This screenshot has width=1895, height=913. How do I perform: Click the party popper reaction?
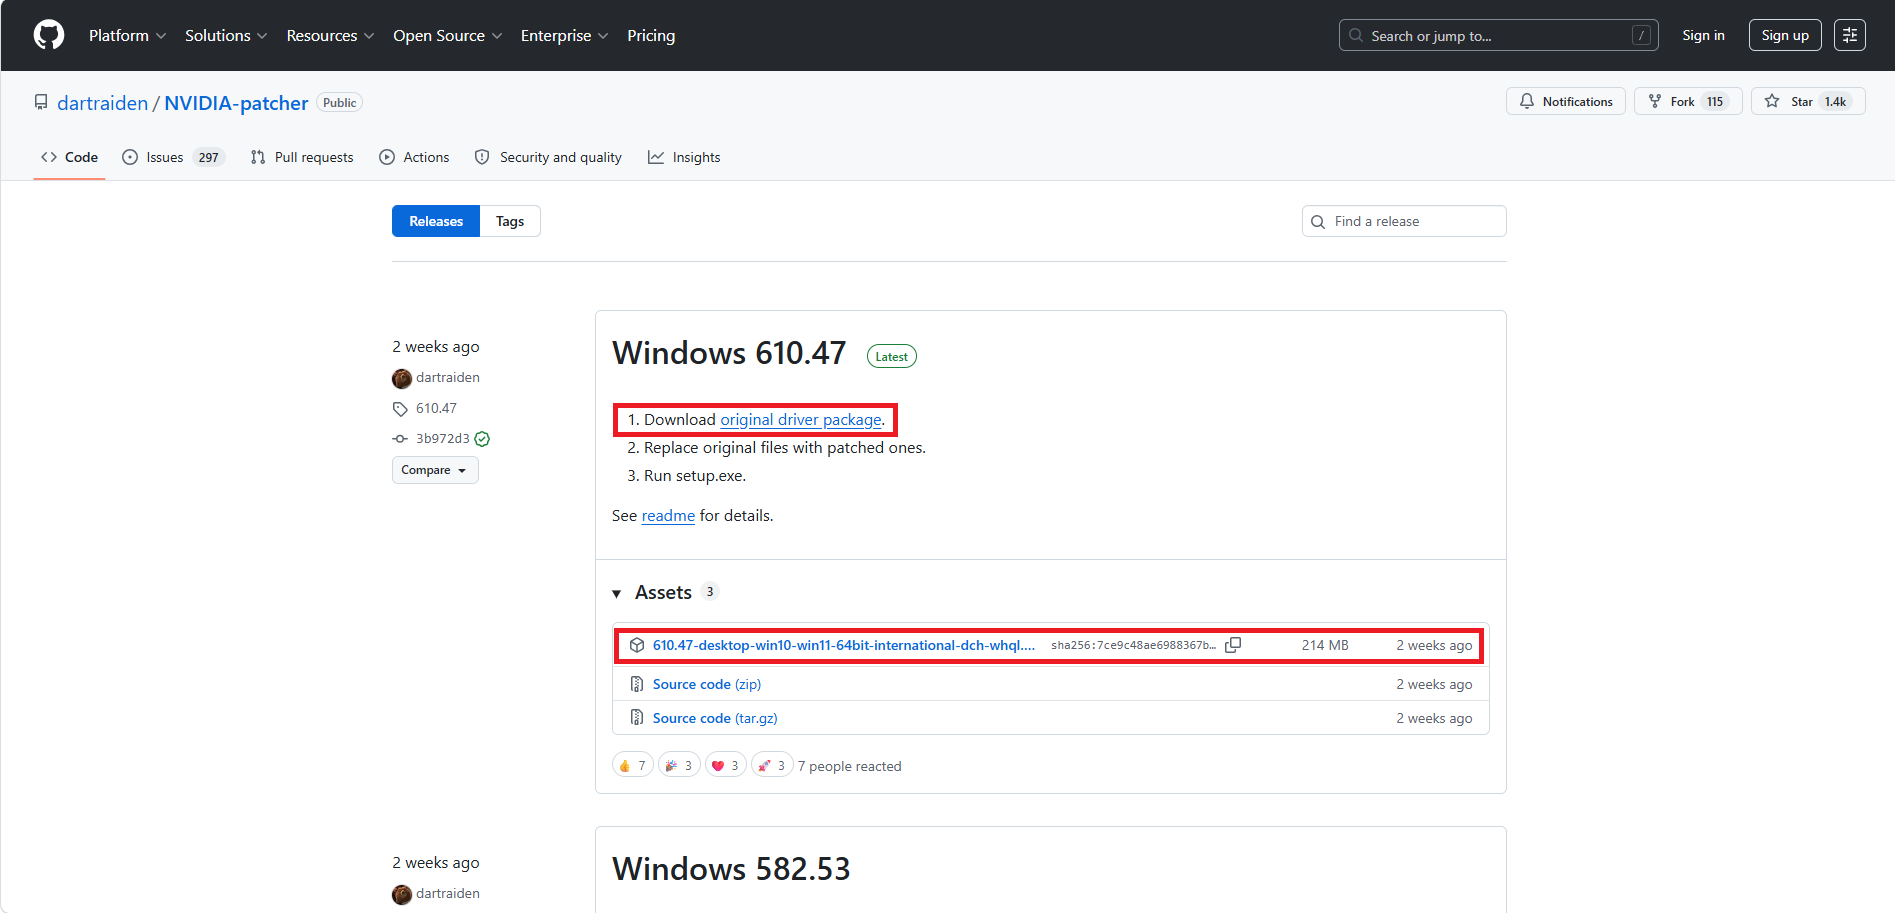(x=679, y=766)
